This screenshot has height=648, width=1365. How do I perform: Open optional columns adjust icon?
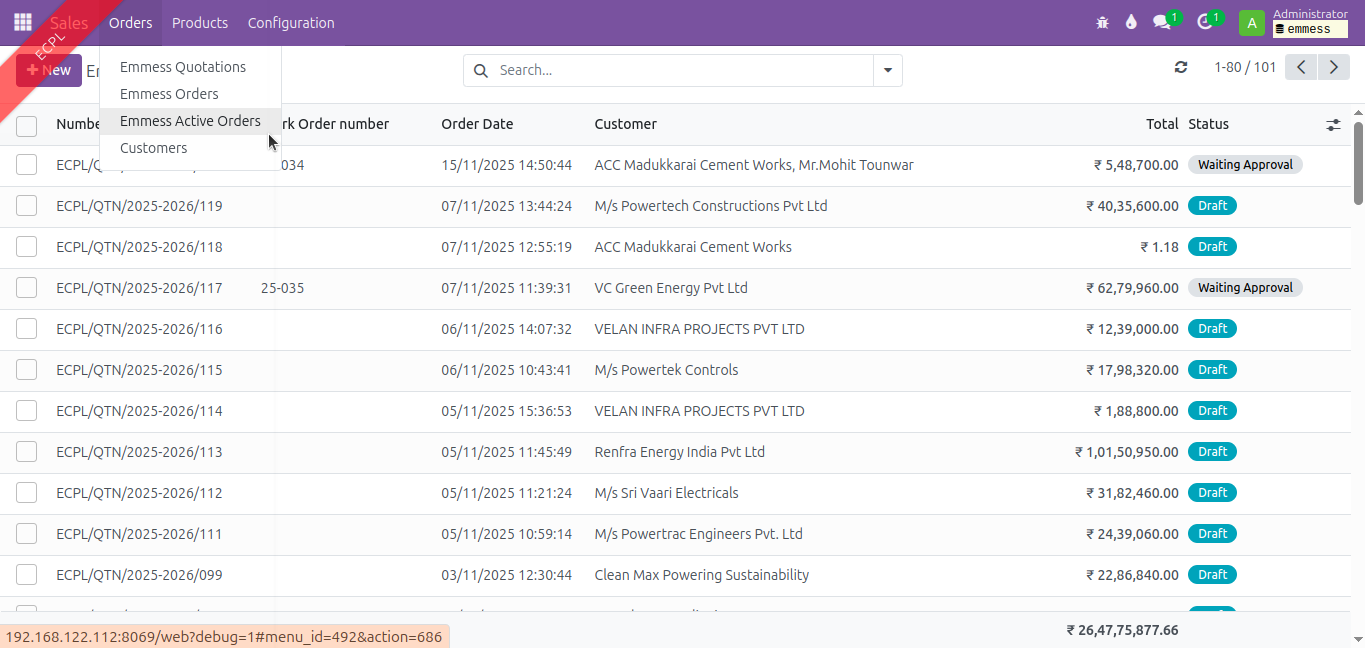tap(1333, 125)
